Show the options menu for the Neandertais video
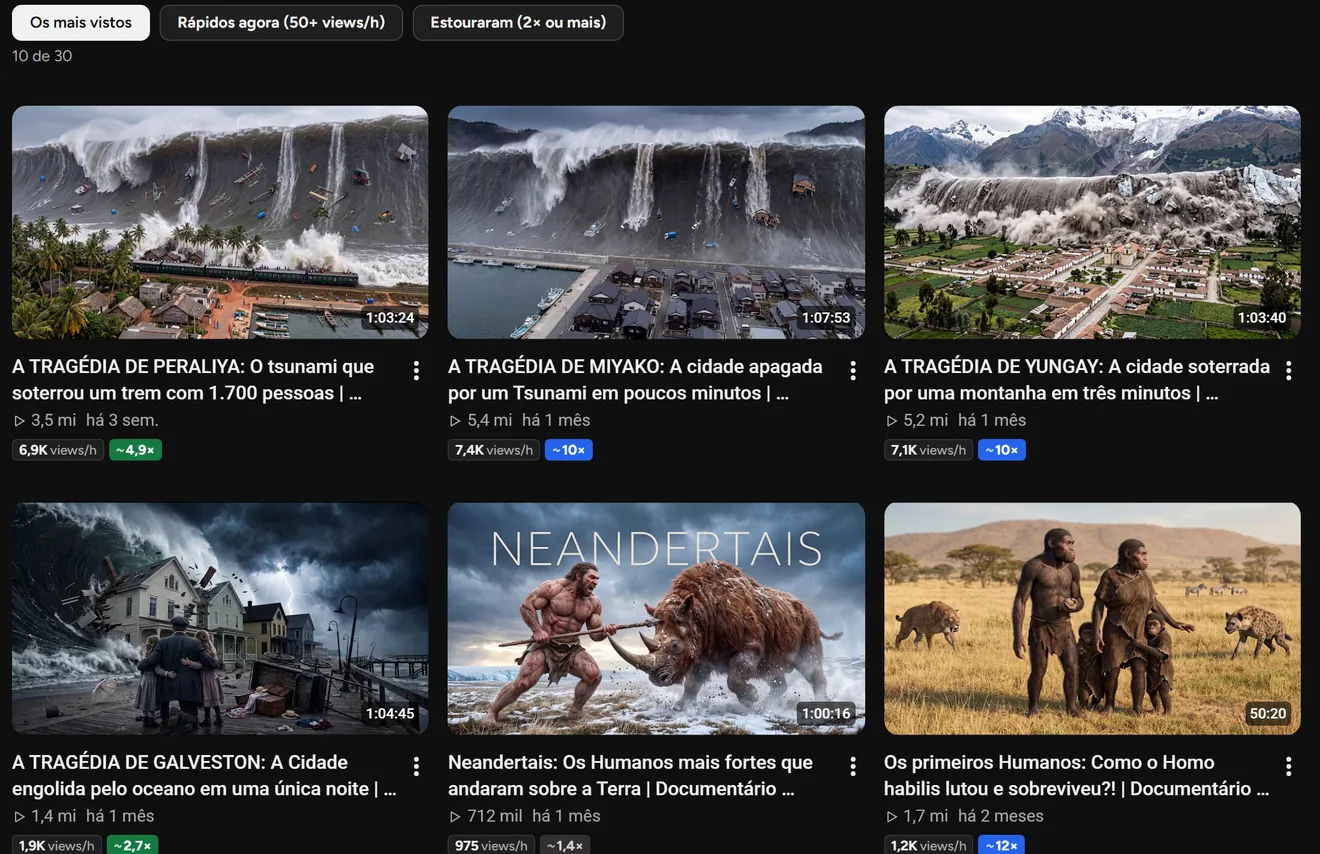The width and height of the screenshot is (1320, 854). pyautogui.click(x=853, y=767)
